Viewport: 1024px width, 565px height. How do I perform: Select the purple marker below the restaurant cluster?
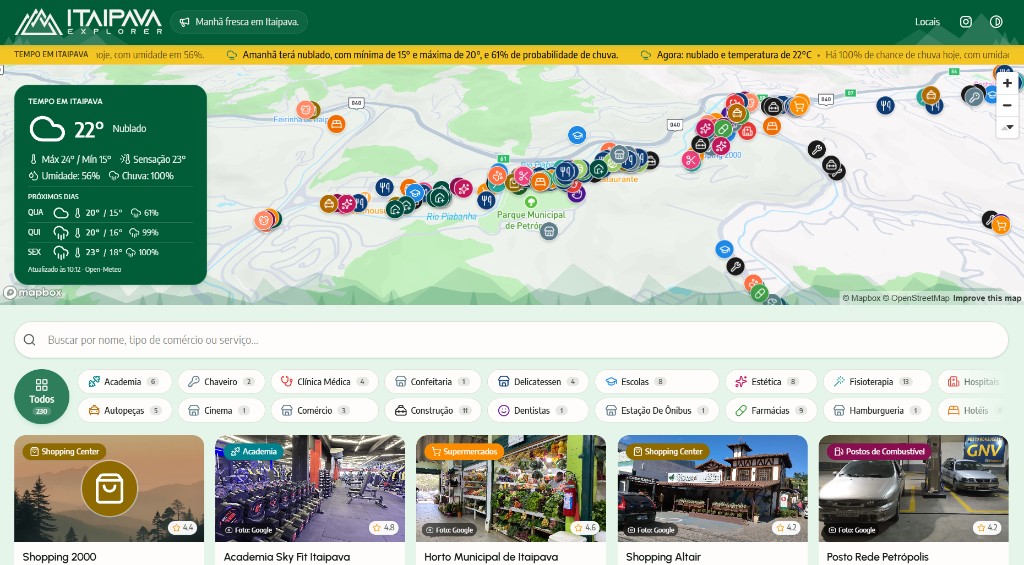click(576, 193)
